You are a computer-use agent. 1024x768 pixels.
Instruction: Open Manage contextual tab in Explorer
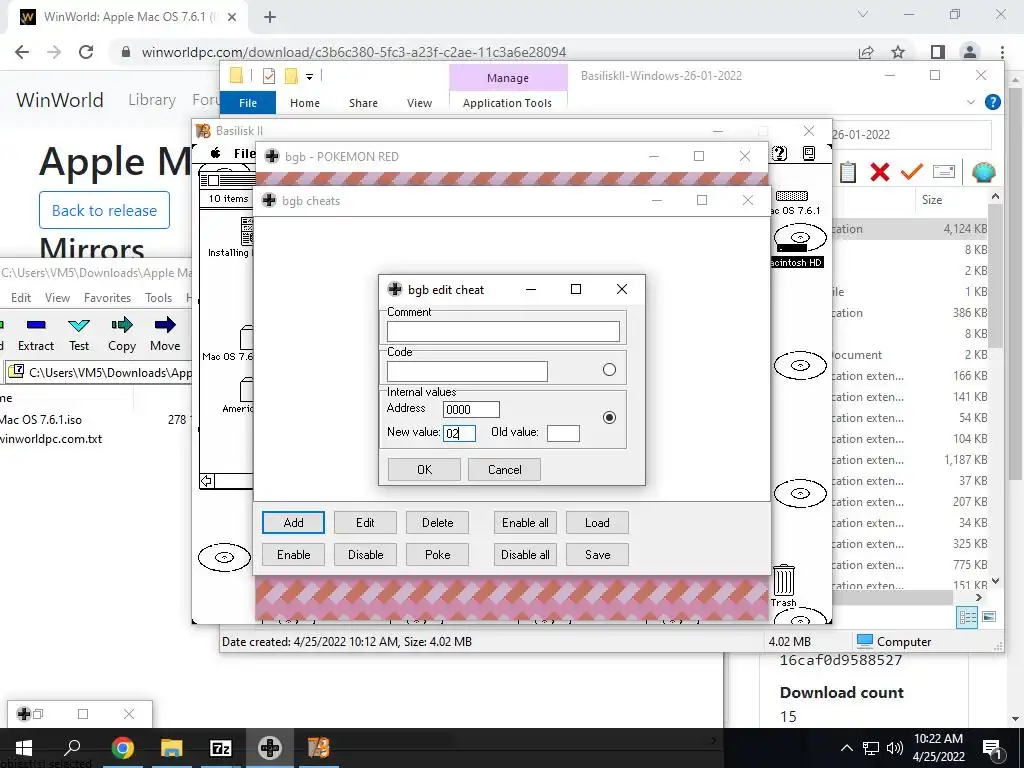click(507, 78)
